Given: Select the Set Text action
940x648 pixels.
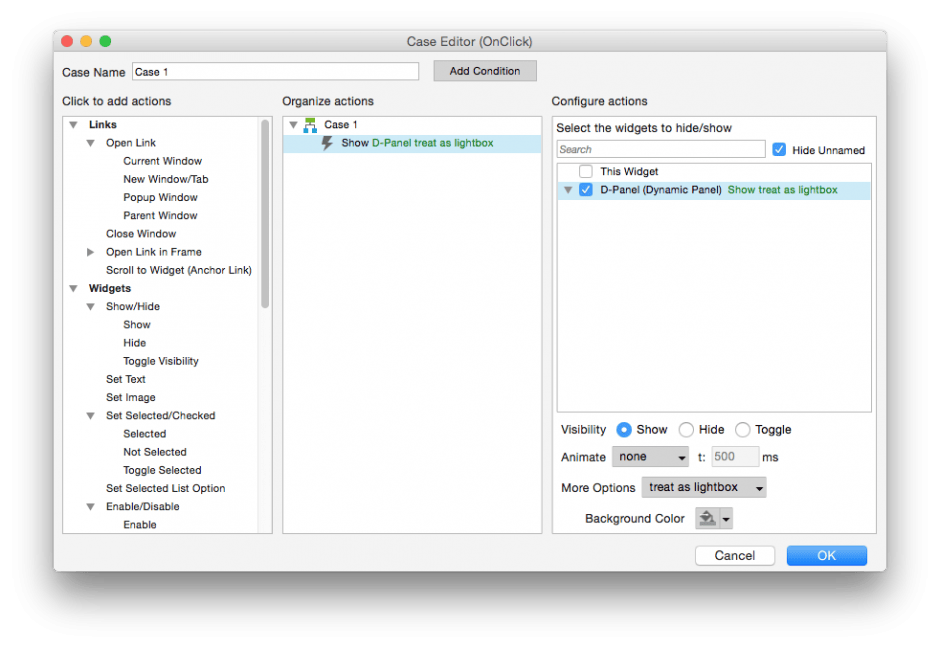Looking at the screenshot, I should pos(126,379).
